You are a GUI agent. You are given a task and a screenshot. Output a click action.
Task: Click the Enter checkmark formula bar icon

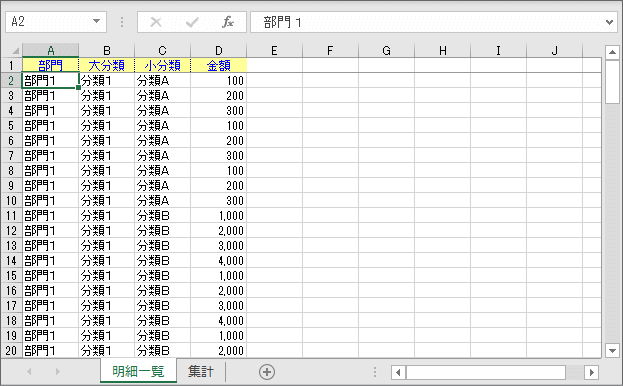(192, 22)
